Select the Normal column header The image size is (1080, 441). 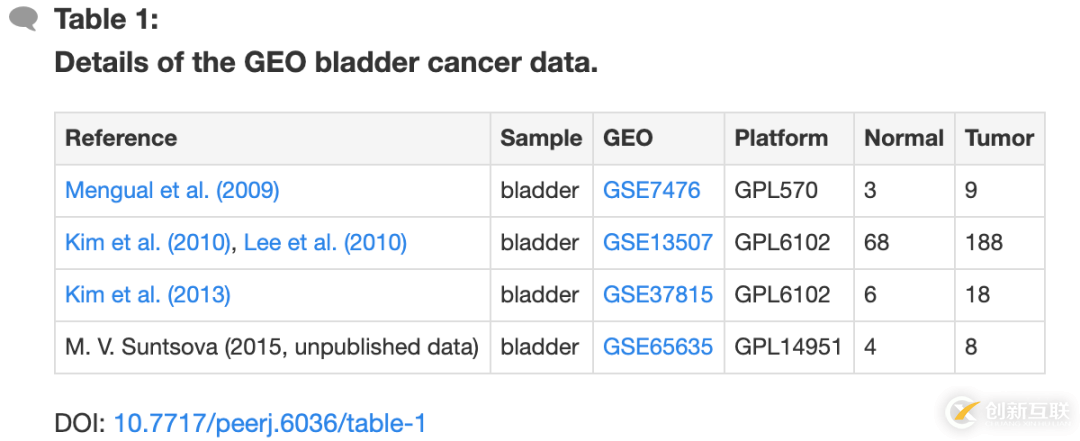[x=904, y=138]
